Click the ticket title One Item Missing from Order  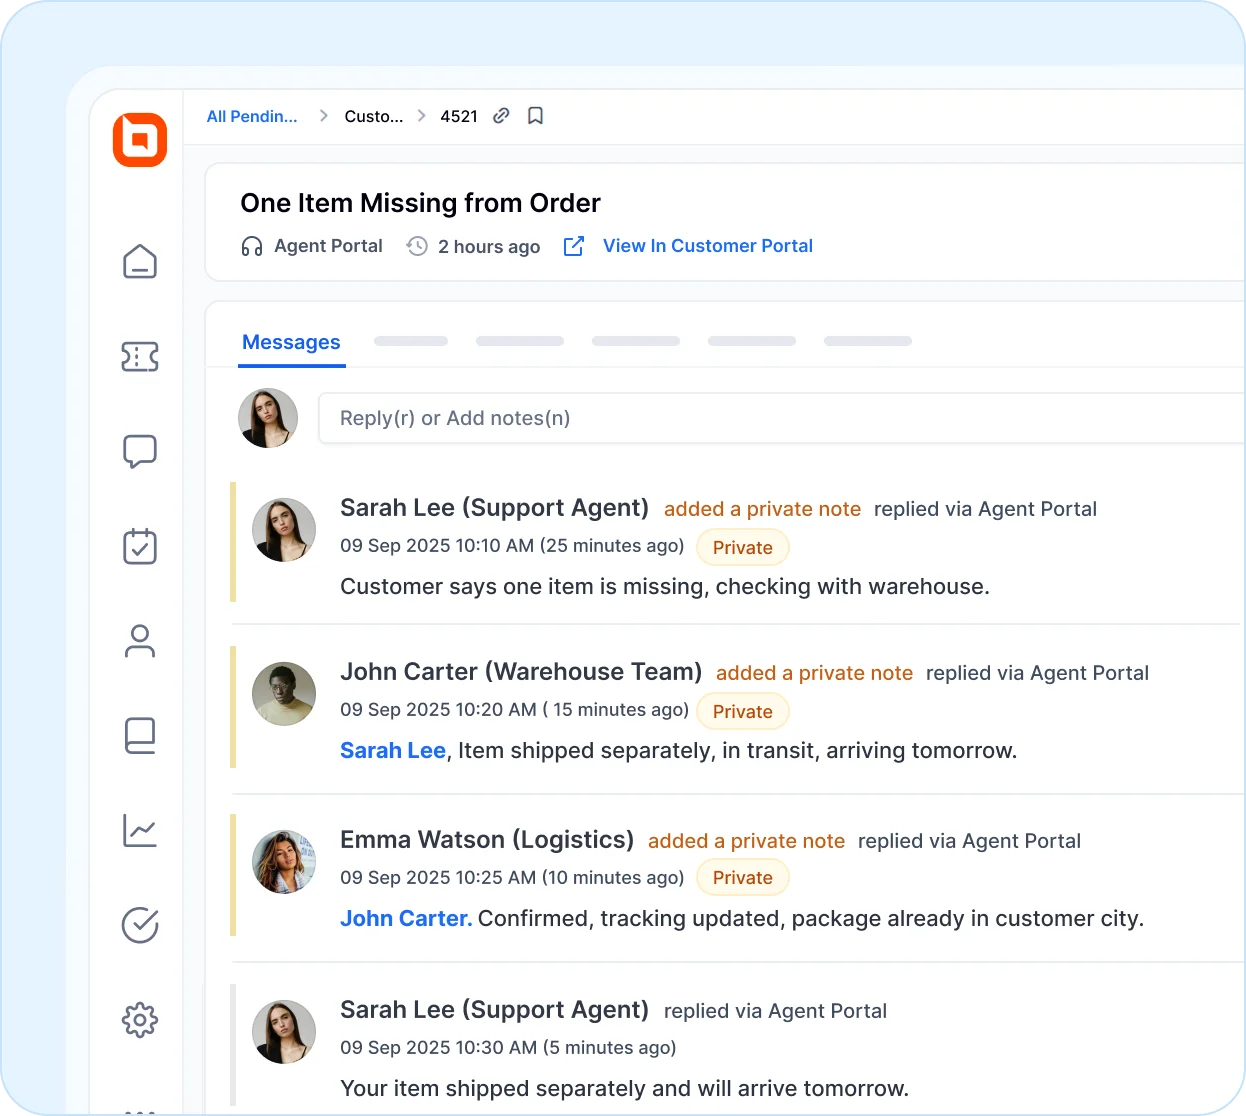coord(421,203)
